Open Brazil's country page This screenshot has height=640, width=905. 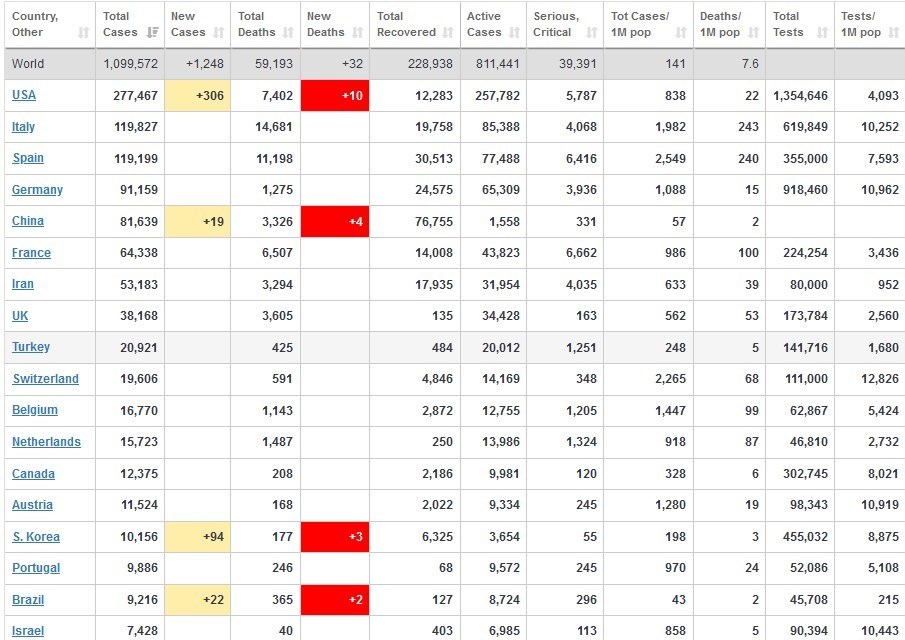tap(28, 600)
